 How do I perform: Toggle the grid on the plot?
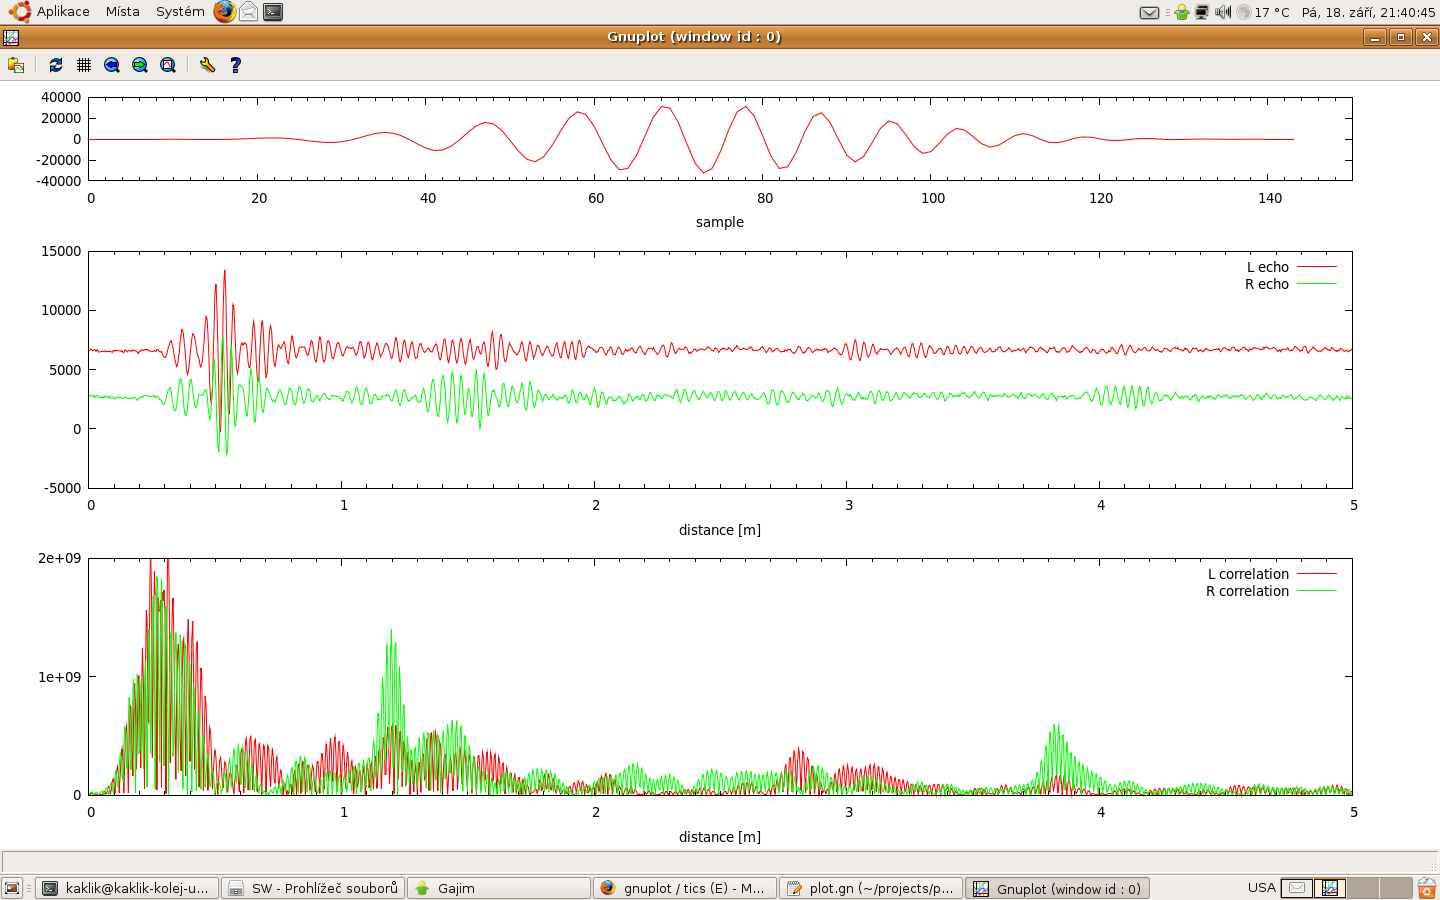pos(84,65)
